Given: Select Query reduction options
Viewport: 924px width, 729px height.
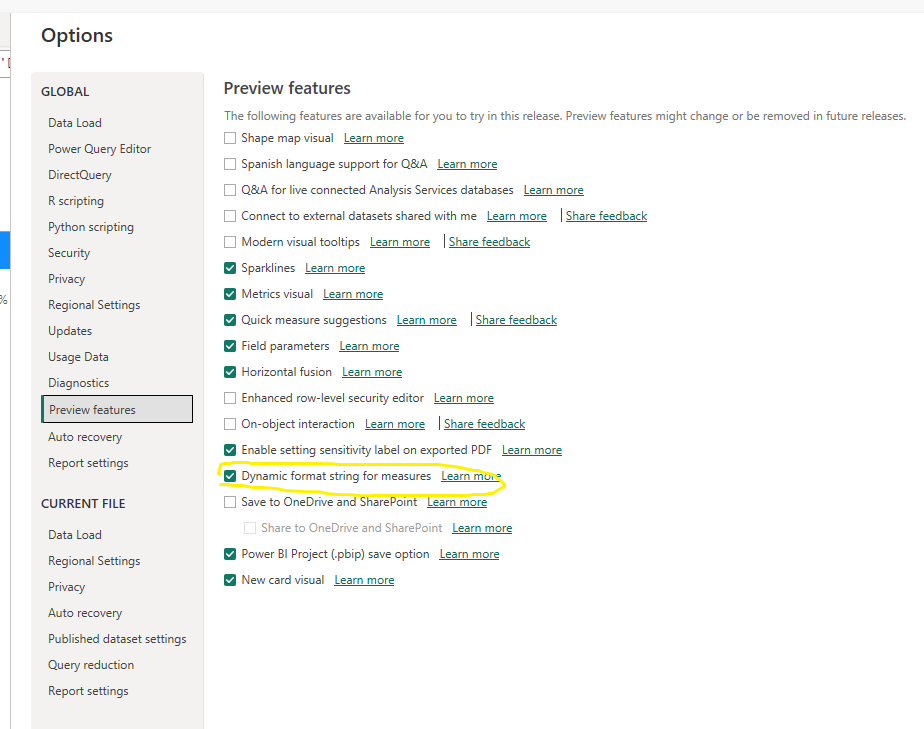Looking at the screenshot, I should [x=91, y=665].
